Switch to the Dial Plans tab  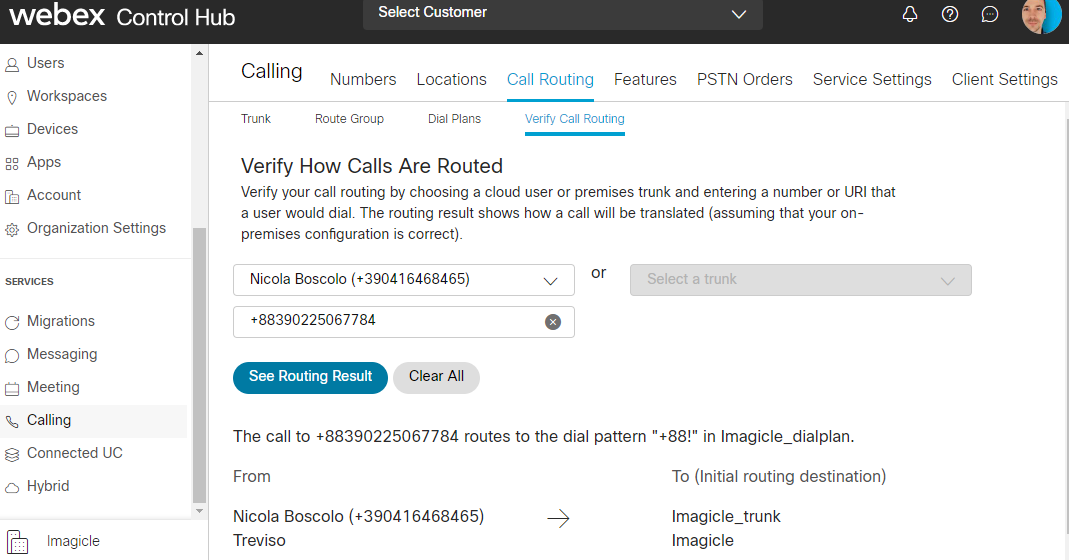pos(454,119)
